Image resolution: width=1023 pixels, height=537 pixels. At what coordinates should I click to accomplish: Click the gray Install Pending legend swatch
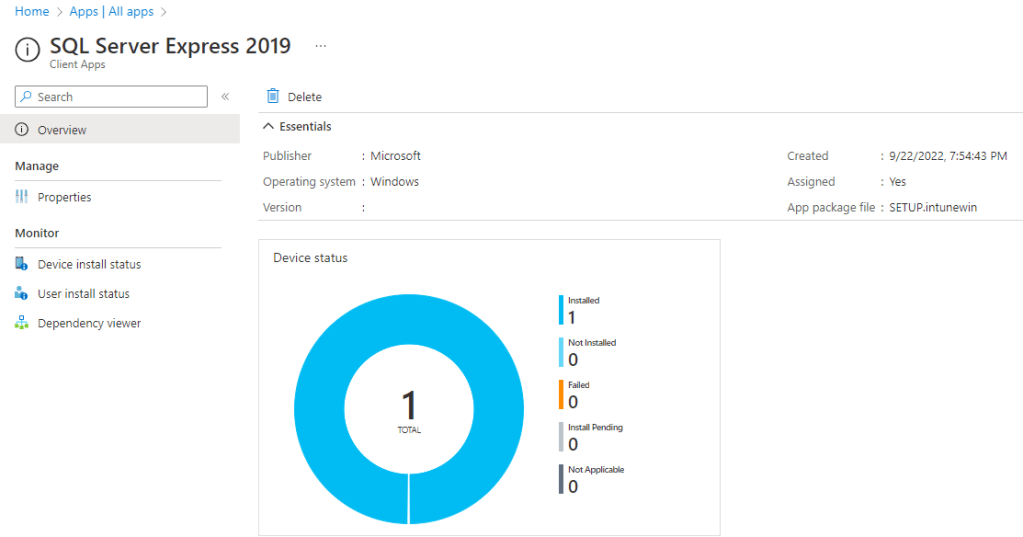[561, 437]
